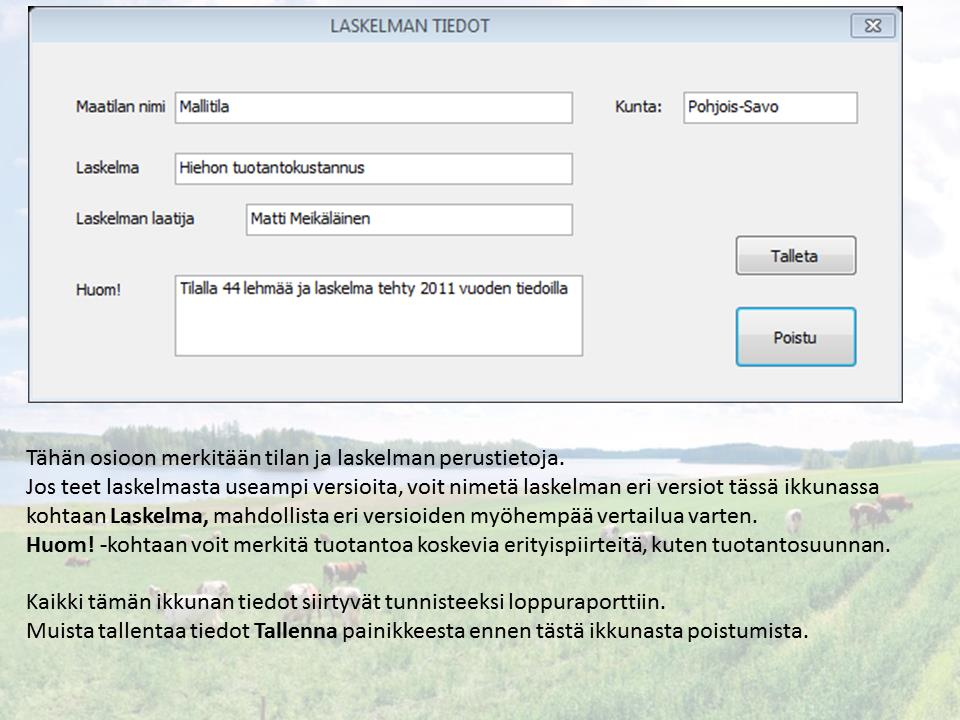Click the 'Laskelman laatija' label

point(135,219)
